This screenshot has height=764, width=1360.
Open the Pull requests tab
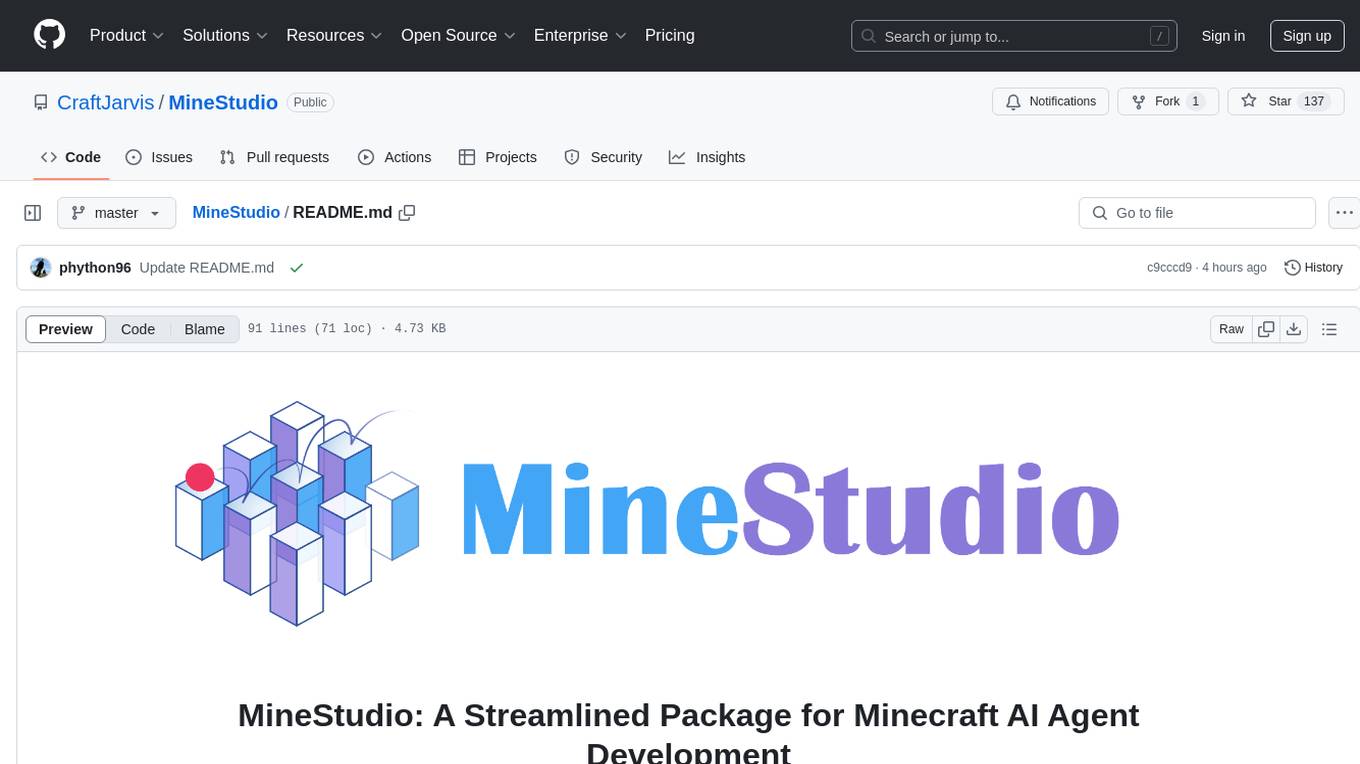coord(274,157)
